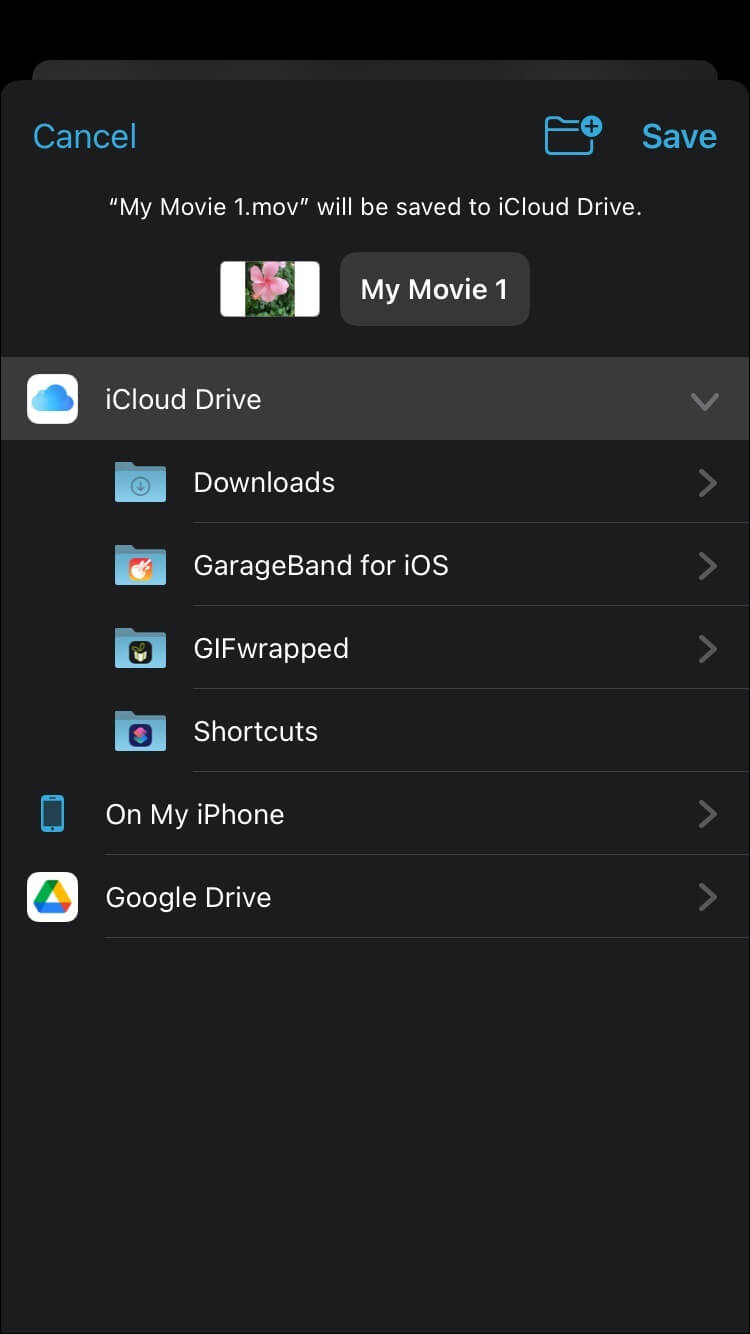Select the GIFwrapped folder name
Screen dimensions: 750x1334
(x=271, y=648)
